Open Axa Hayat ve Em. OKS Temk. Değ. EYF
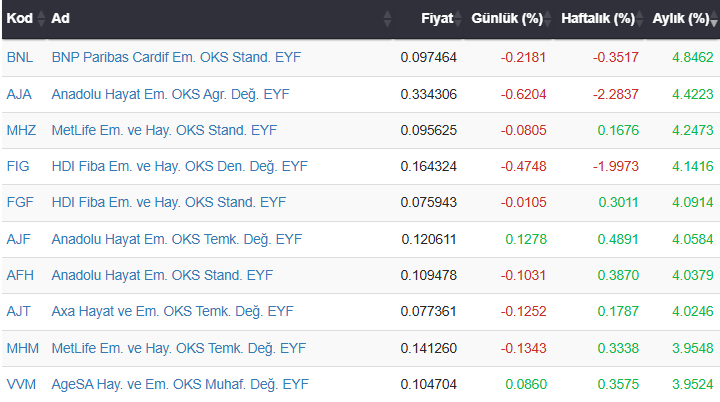Image resolution: width=720 pixels, height=402 pixels. 172,311
